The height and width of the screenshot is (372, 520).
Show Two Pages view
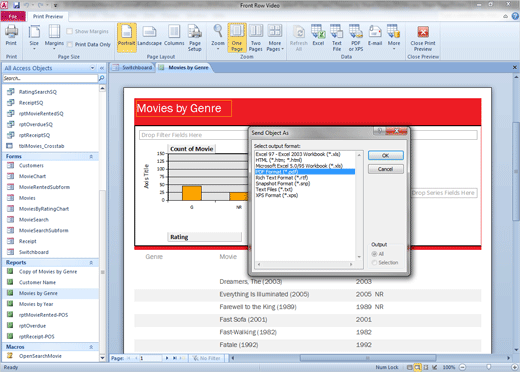pos(256,38)
